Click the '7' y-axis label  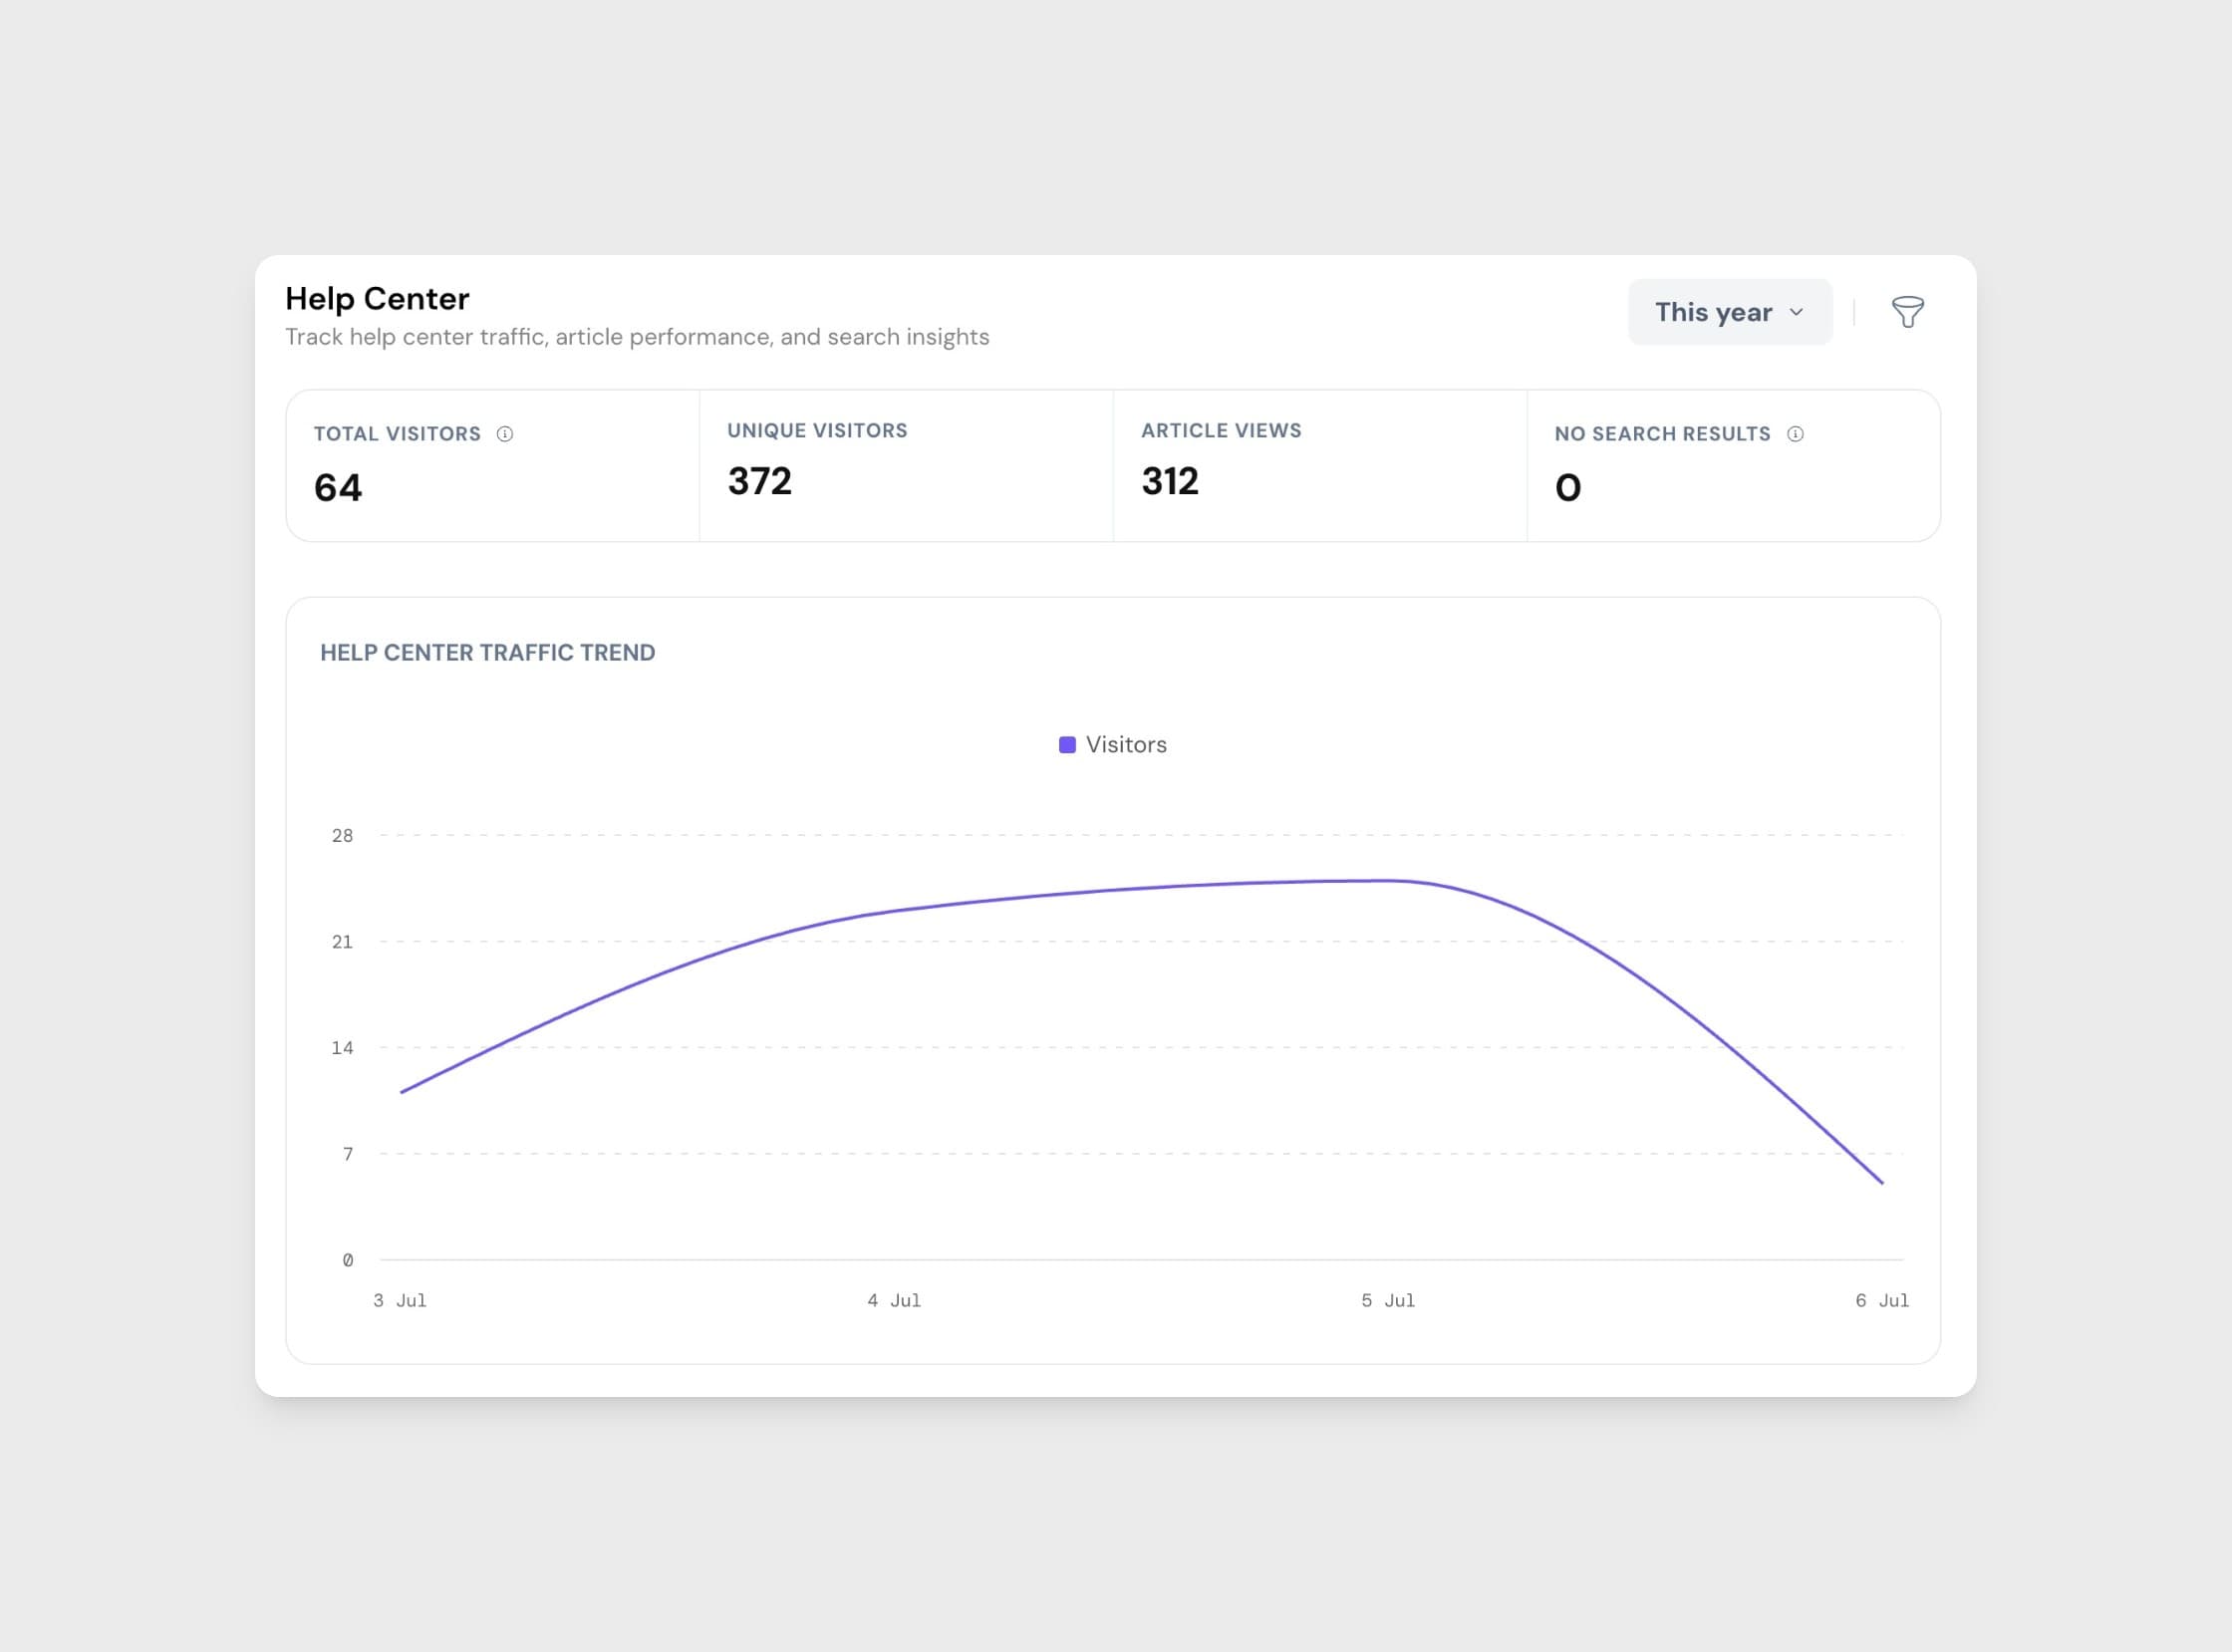click(348, 1154)
